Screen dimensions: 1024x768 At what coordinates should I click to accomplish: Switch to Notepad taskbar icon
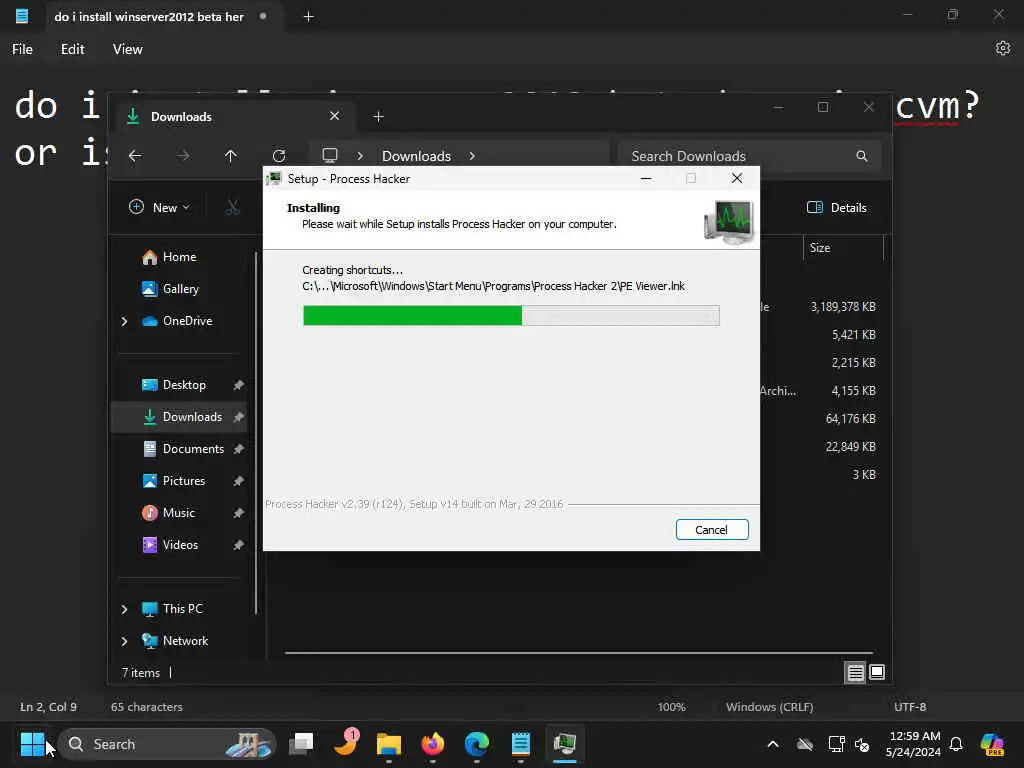pyautogui.click(x=520, y=744)
